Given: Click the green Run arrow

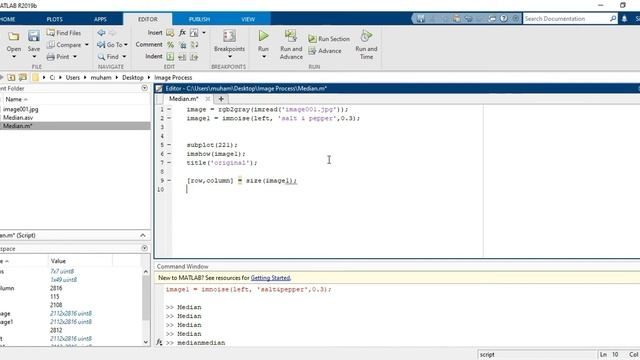Looking at the screenshot, I should coord(263,36).
